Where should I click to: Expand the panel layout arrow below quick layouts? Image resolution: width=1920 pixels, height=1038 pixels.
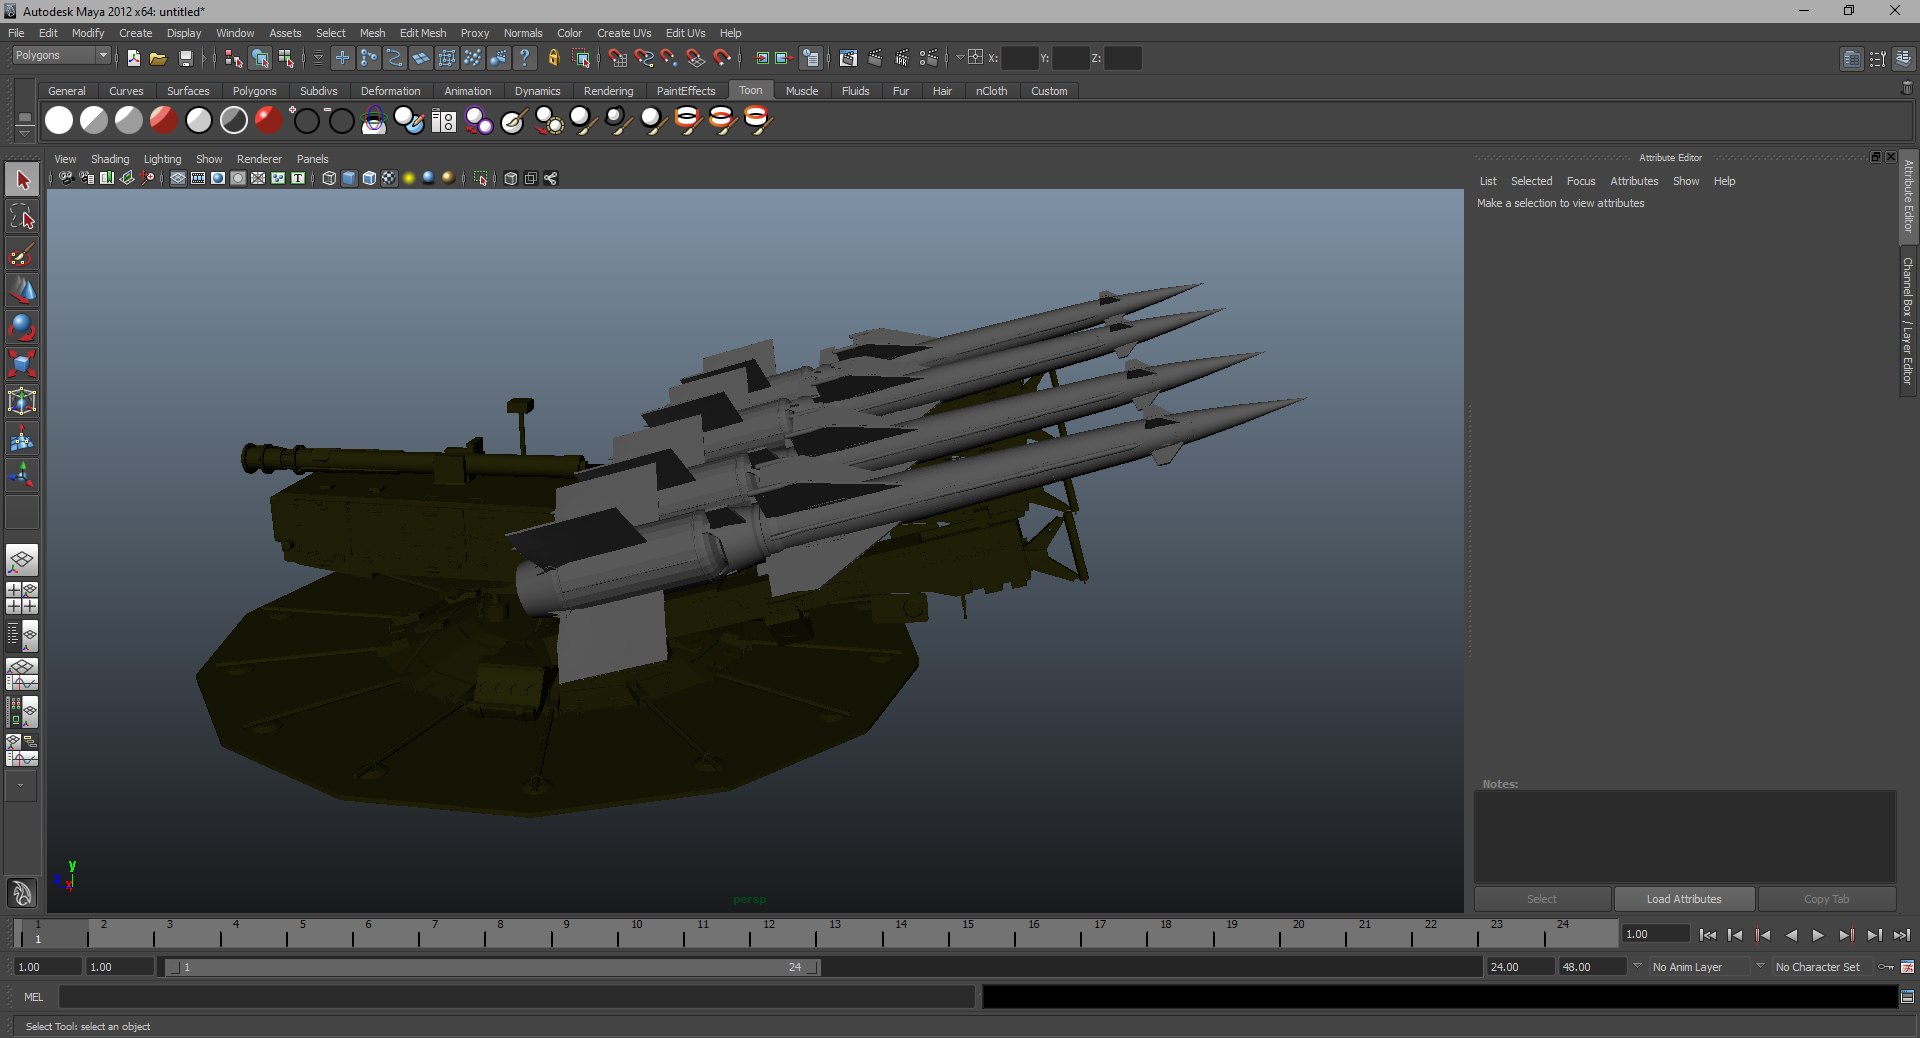point(21,786)
